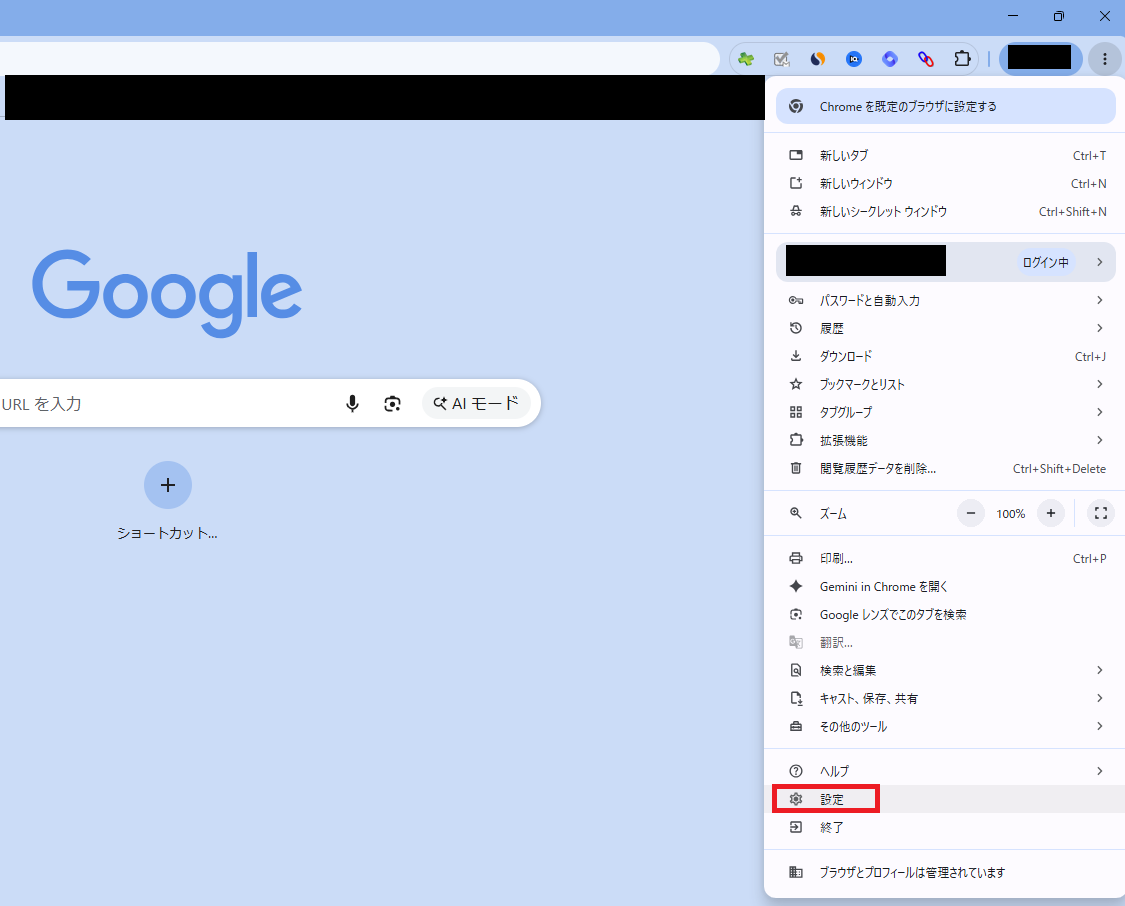Expand ヘルプ submenu arrow
This screenshot has height=906, width=1125.
tap(1099, 771)
